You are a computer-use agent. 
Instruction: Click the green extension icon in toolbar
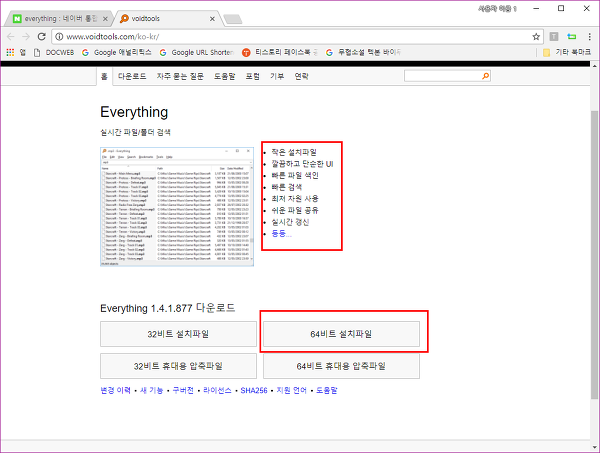point(572,37)
